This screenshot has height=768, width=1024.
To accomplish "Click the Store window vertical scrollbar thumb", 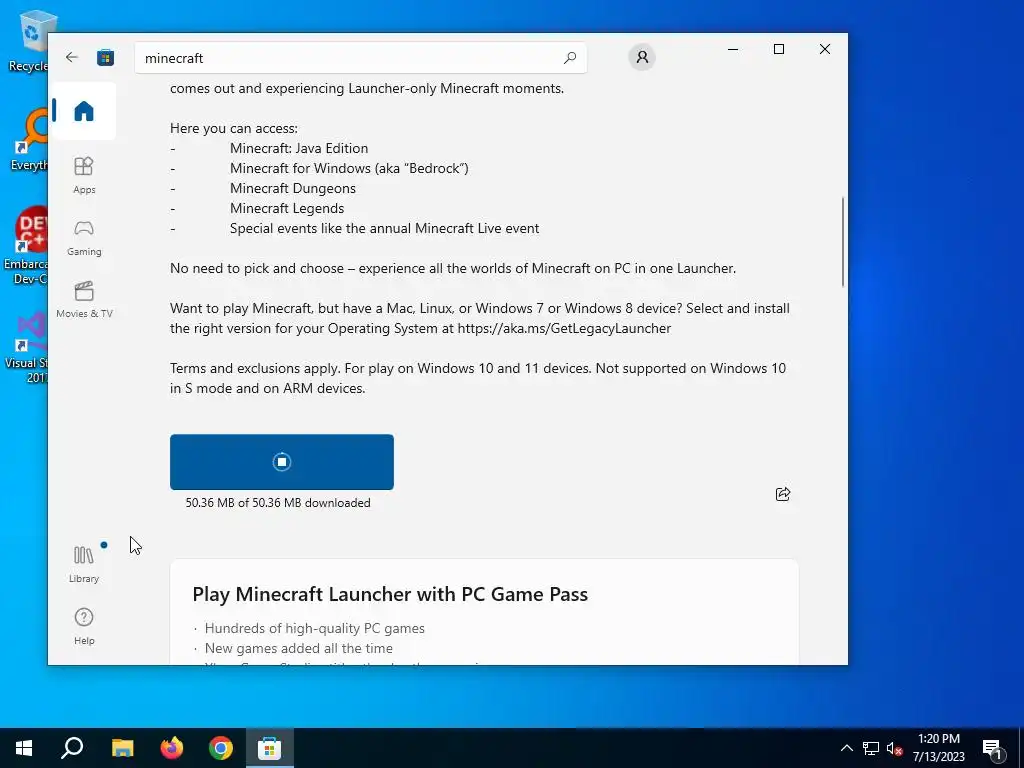I will pyautogui.click(x=842, y=242).
